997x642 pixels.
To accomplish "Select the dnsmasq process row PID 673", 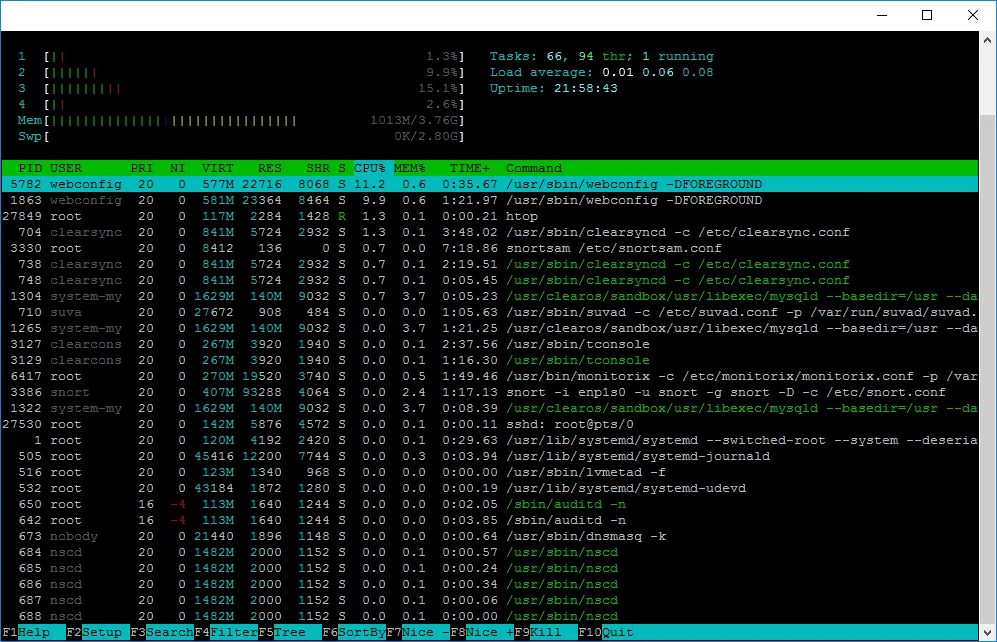I will 490,536.
